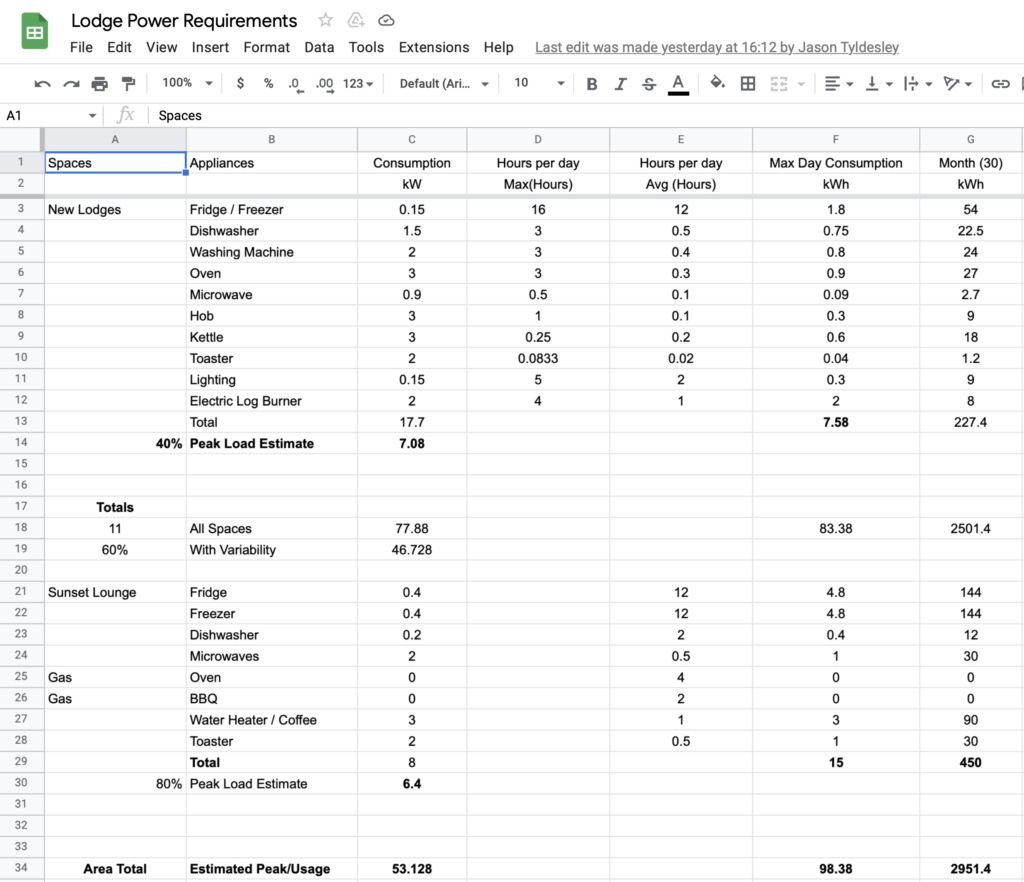Toggle strikethrough formatting

[x=648, y=84]
